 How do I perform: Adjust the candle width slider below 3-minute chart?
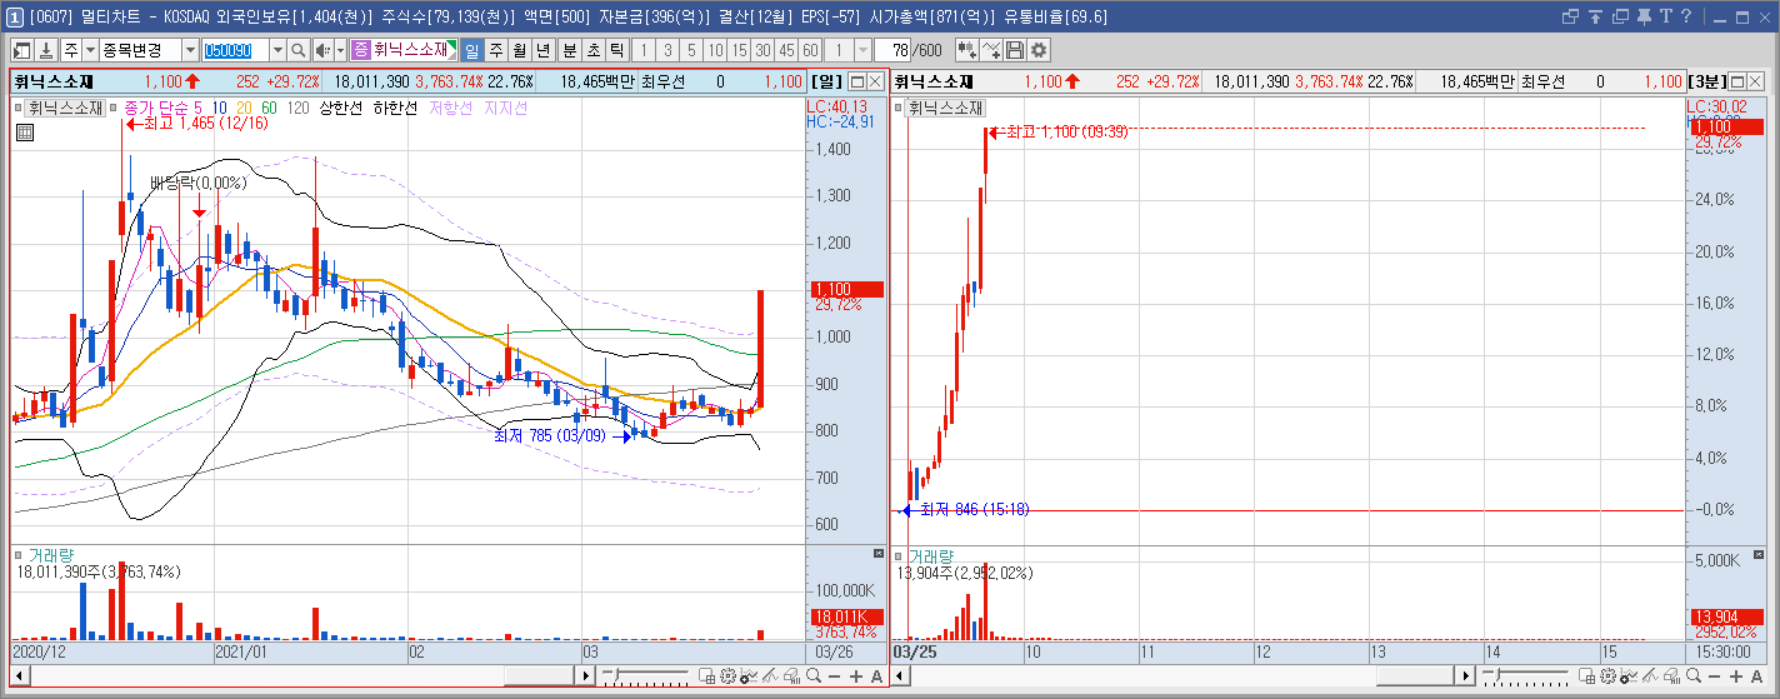pos(1498,675)
